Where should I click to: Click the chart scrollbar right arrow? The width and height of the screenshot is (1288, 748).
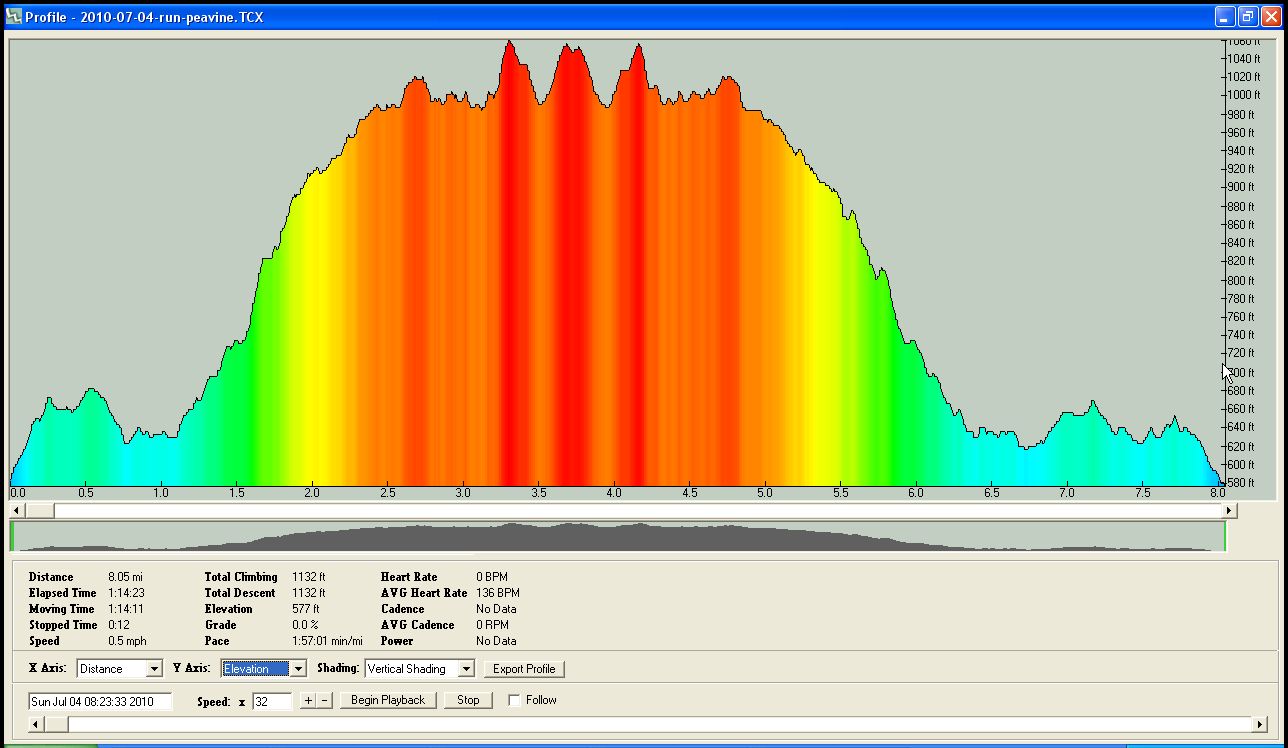[1230, 511]
